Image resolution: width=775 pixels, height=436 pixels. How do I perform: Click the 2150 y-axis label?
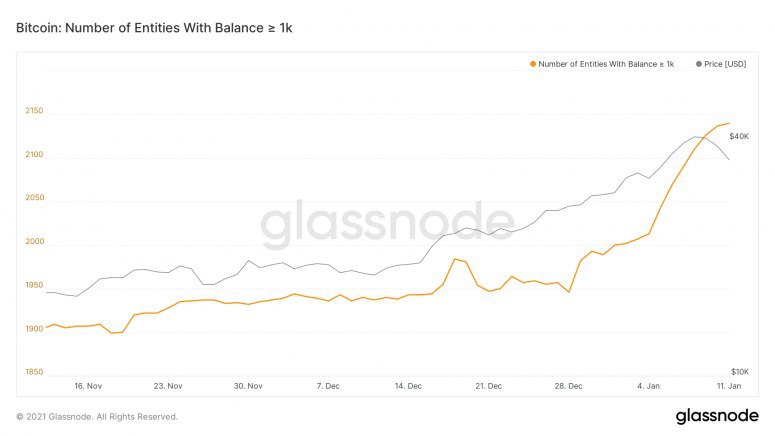tap(34, 111)
